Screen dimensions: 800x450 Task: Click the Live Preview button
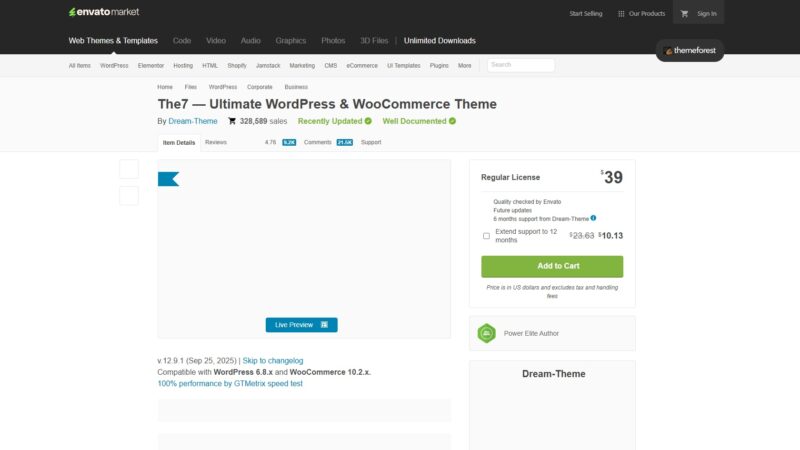tap(301, 325)
